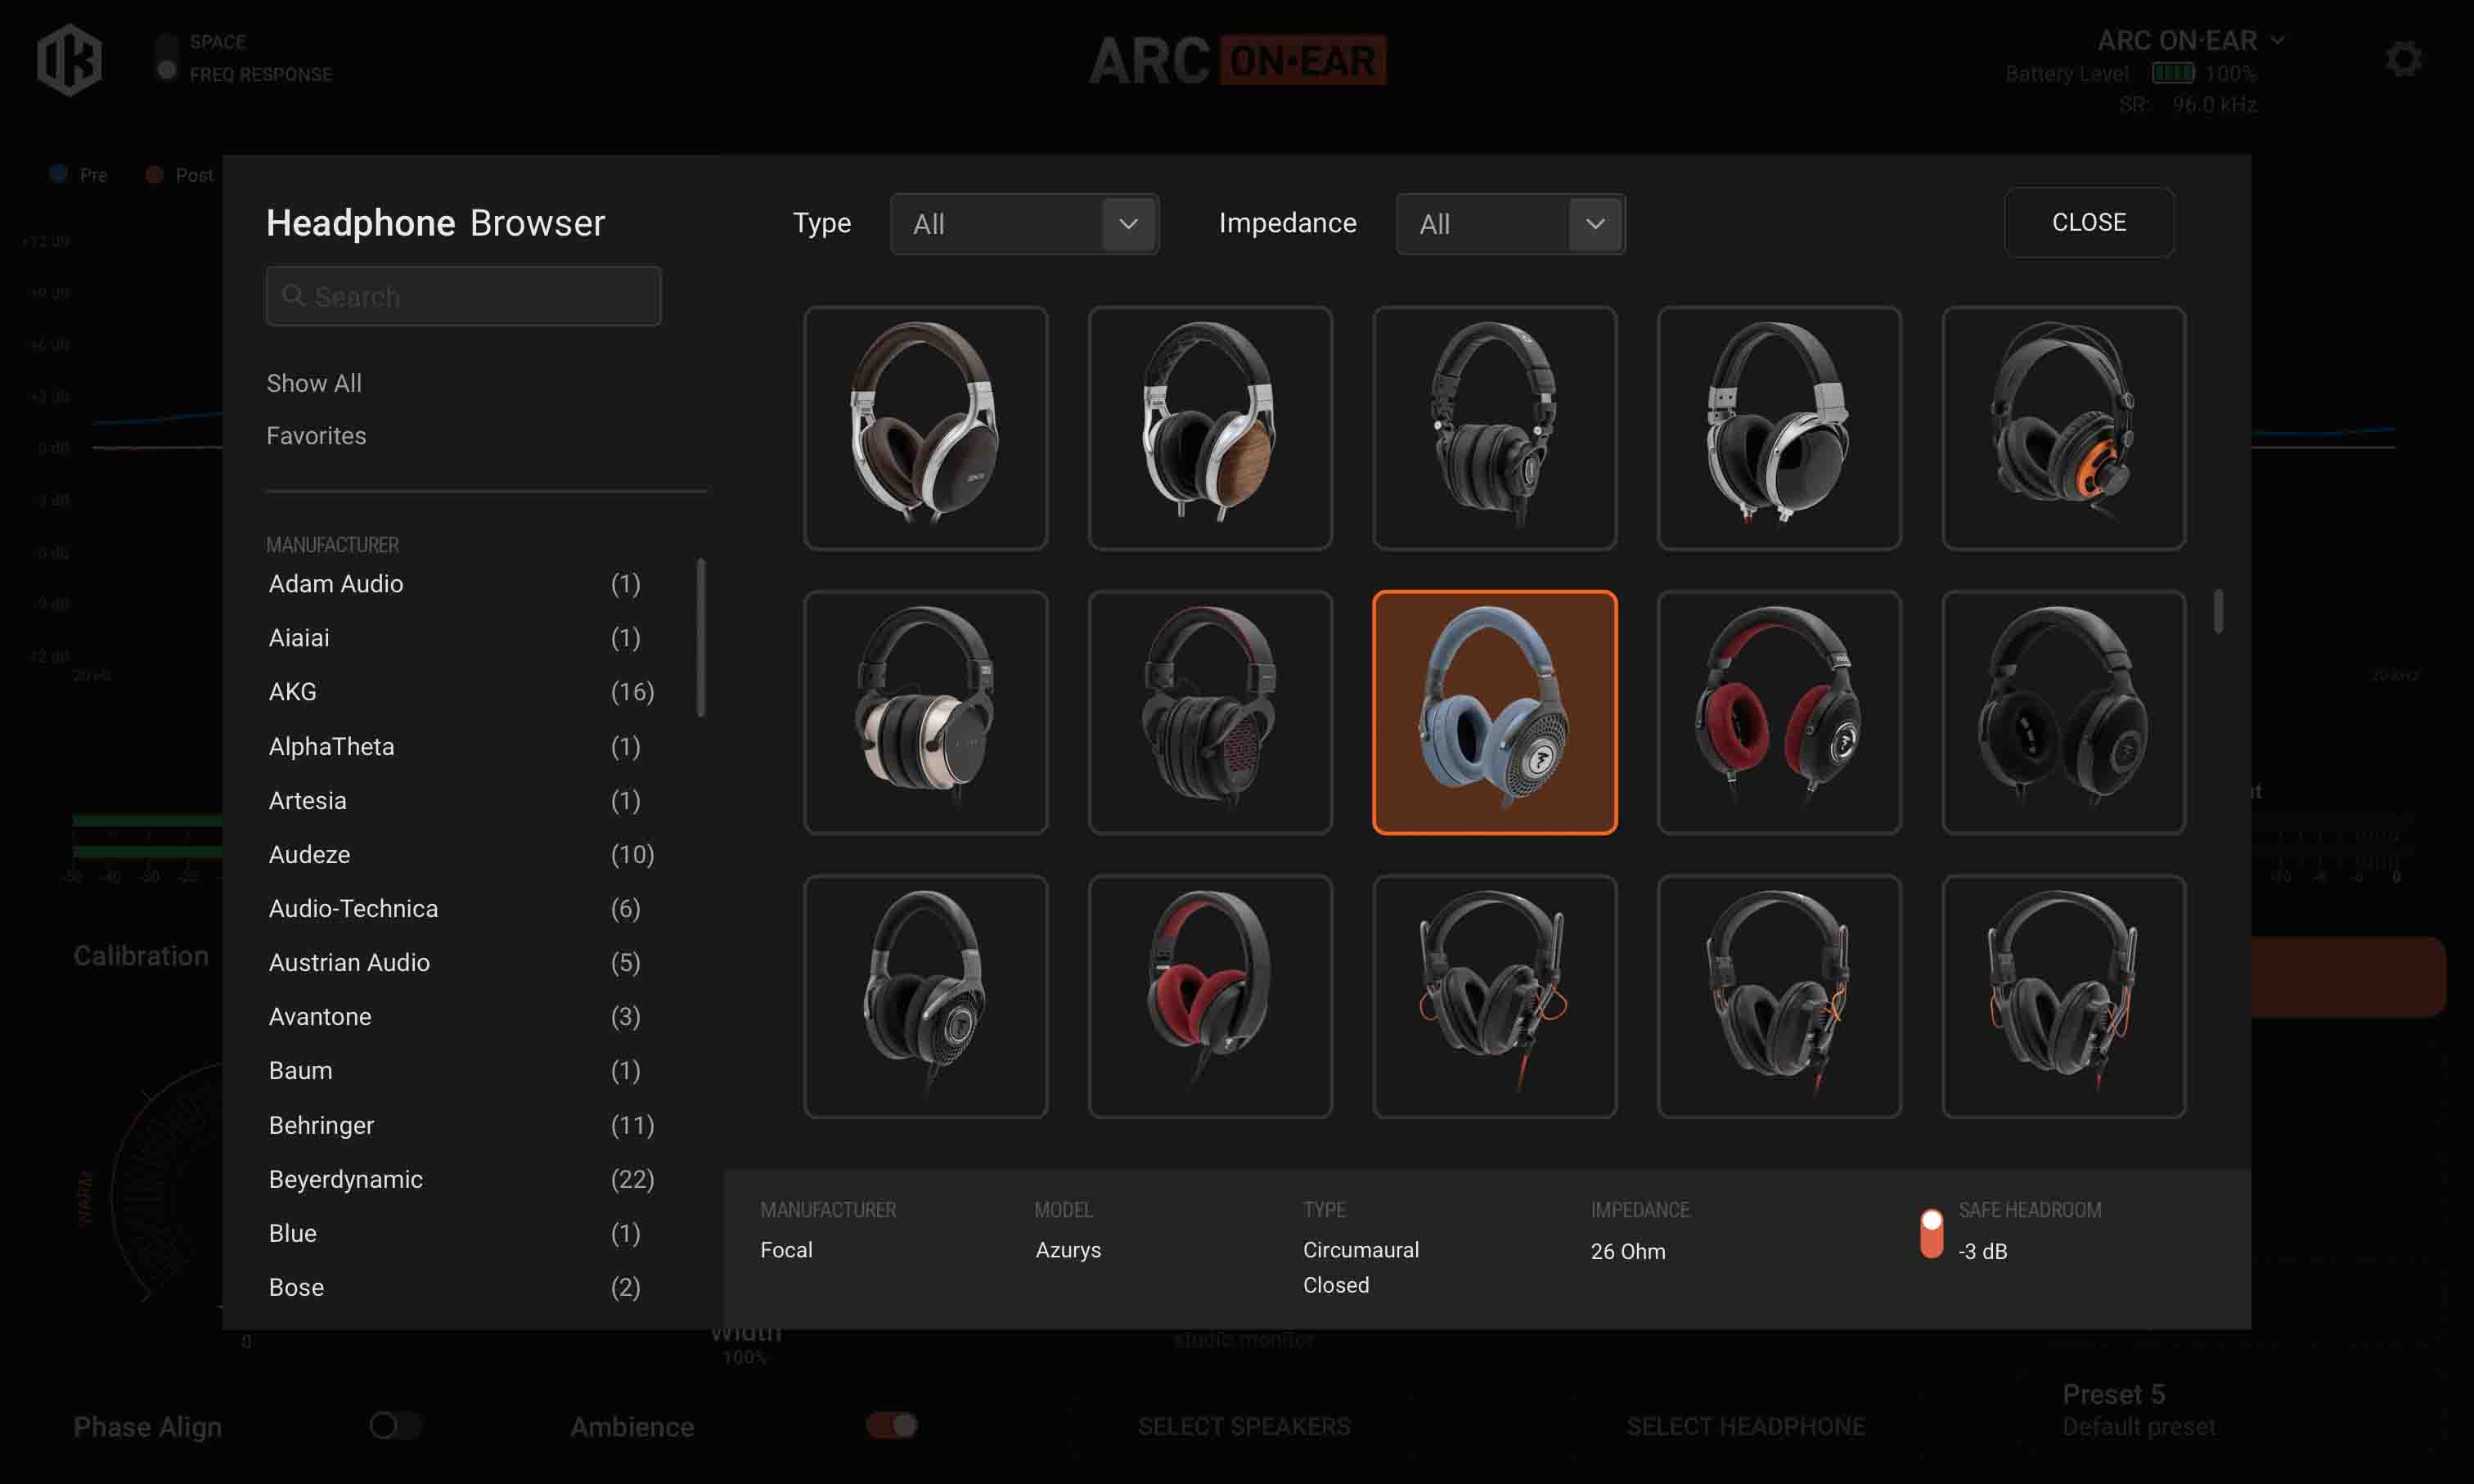Viewport: 2474px width, 1484px height.
Task: Click the IK Multimedia logo icon
Action: [x=69, y=60]
